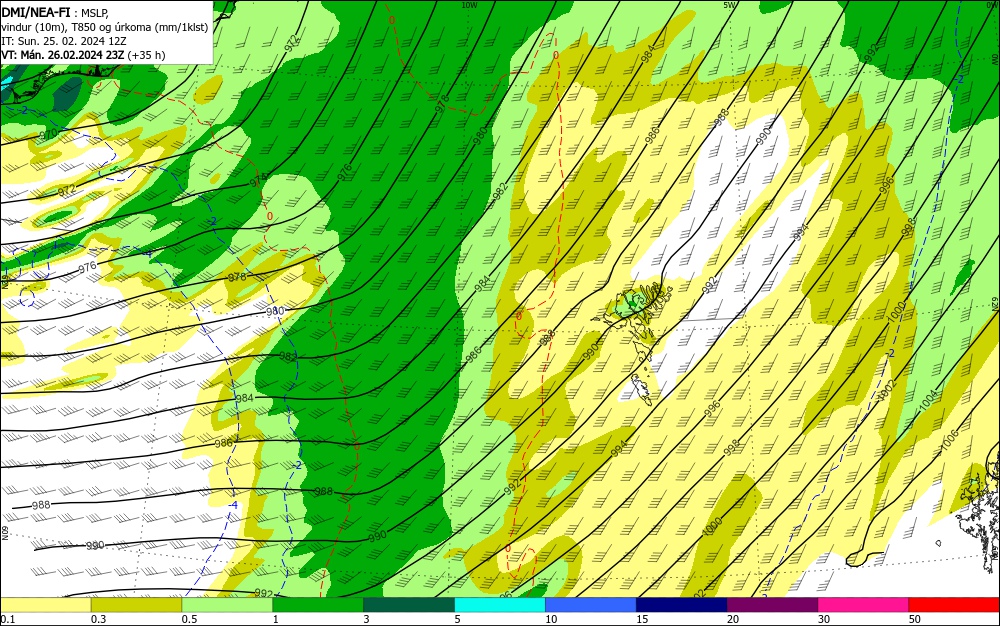Screen dimensions: 1000x626
Task: Click the red 50+ legend swatch
Action: pos(954,604)
